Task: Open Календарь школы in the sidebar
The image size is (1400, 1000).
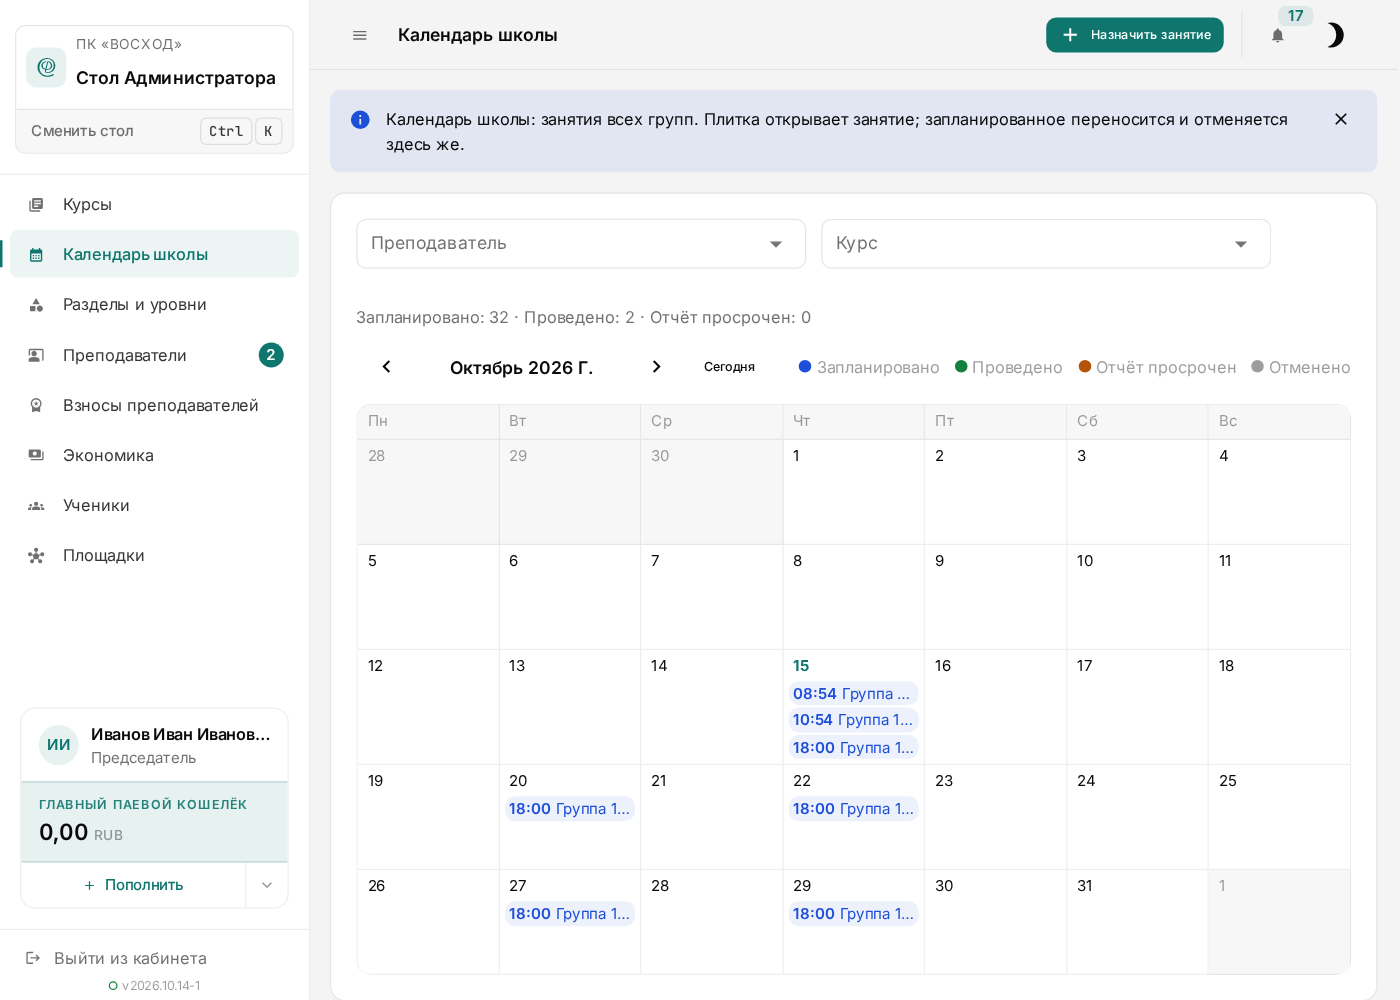Action: (x=154, y=254)
